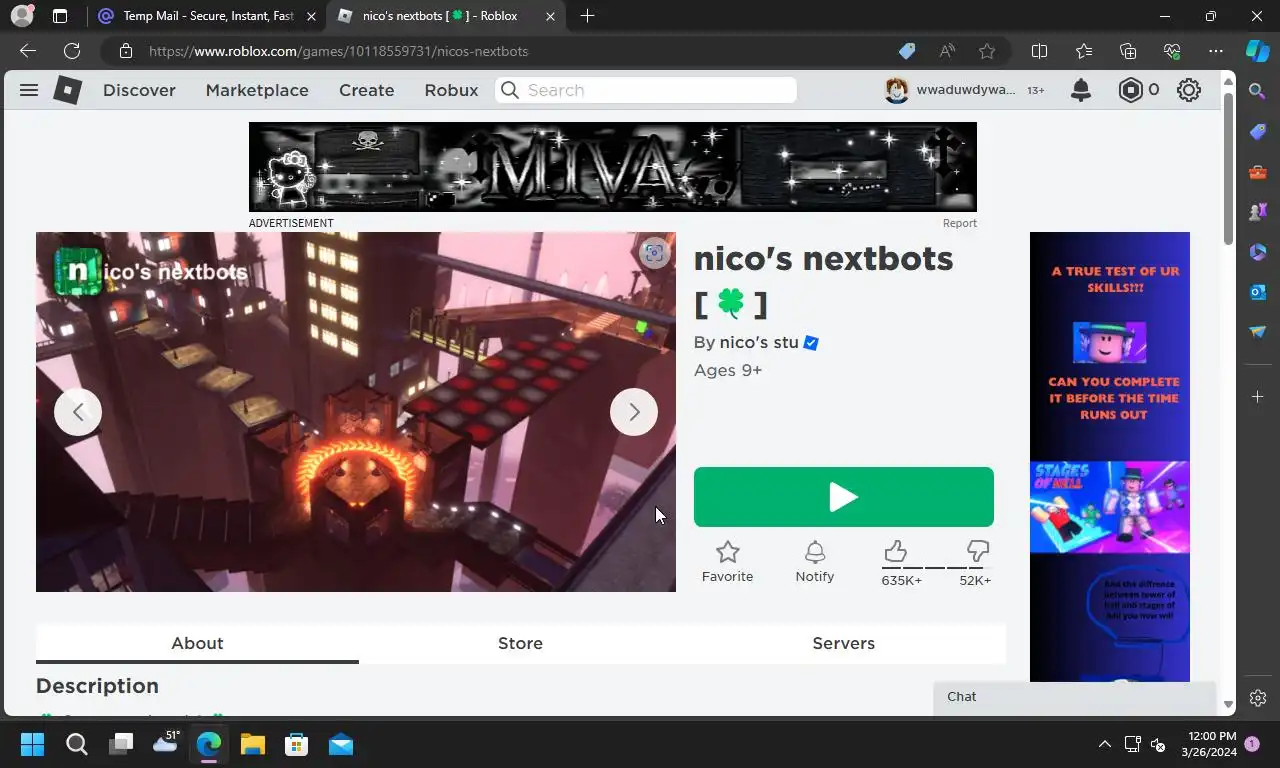Viewport: 1280px width, 768px height.
Task: Open the Windows Start menu
Action: (32, 745)
